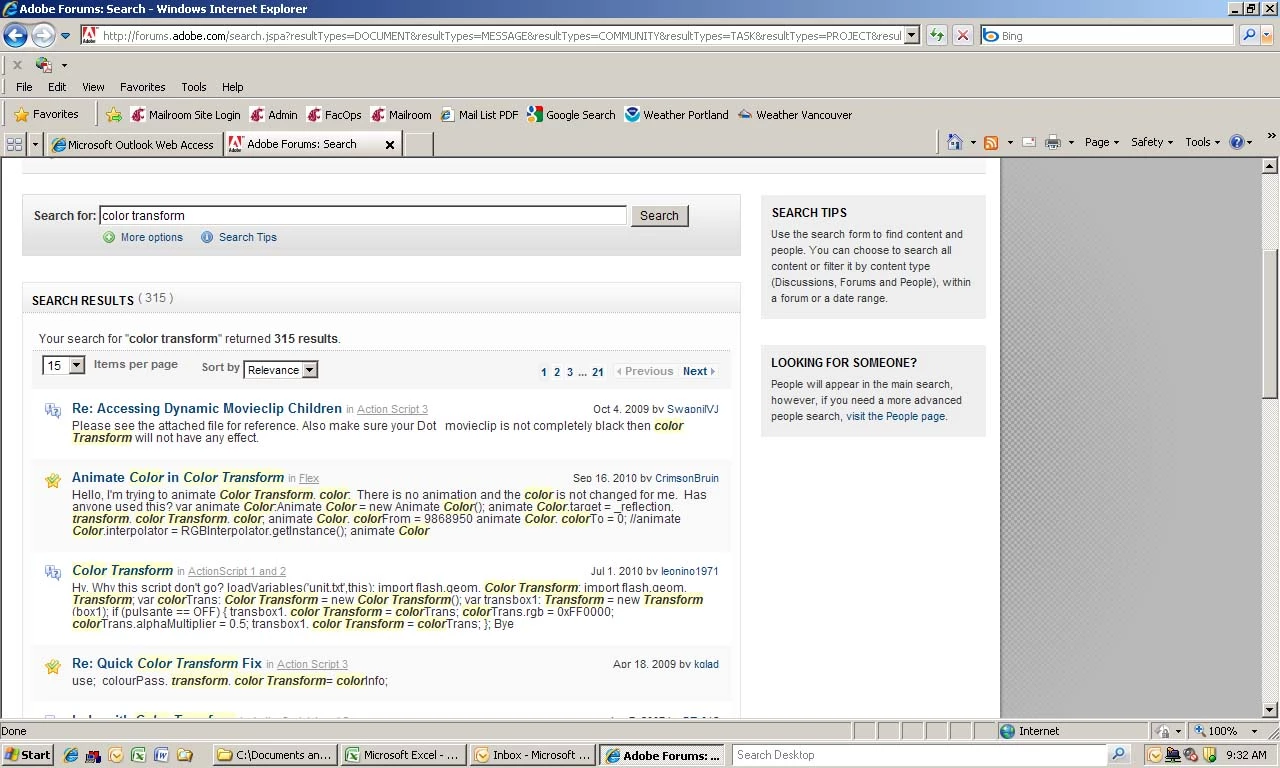Click the Excel icon in Quick Launch

138,755
